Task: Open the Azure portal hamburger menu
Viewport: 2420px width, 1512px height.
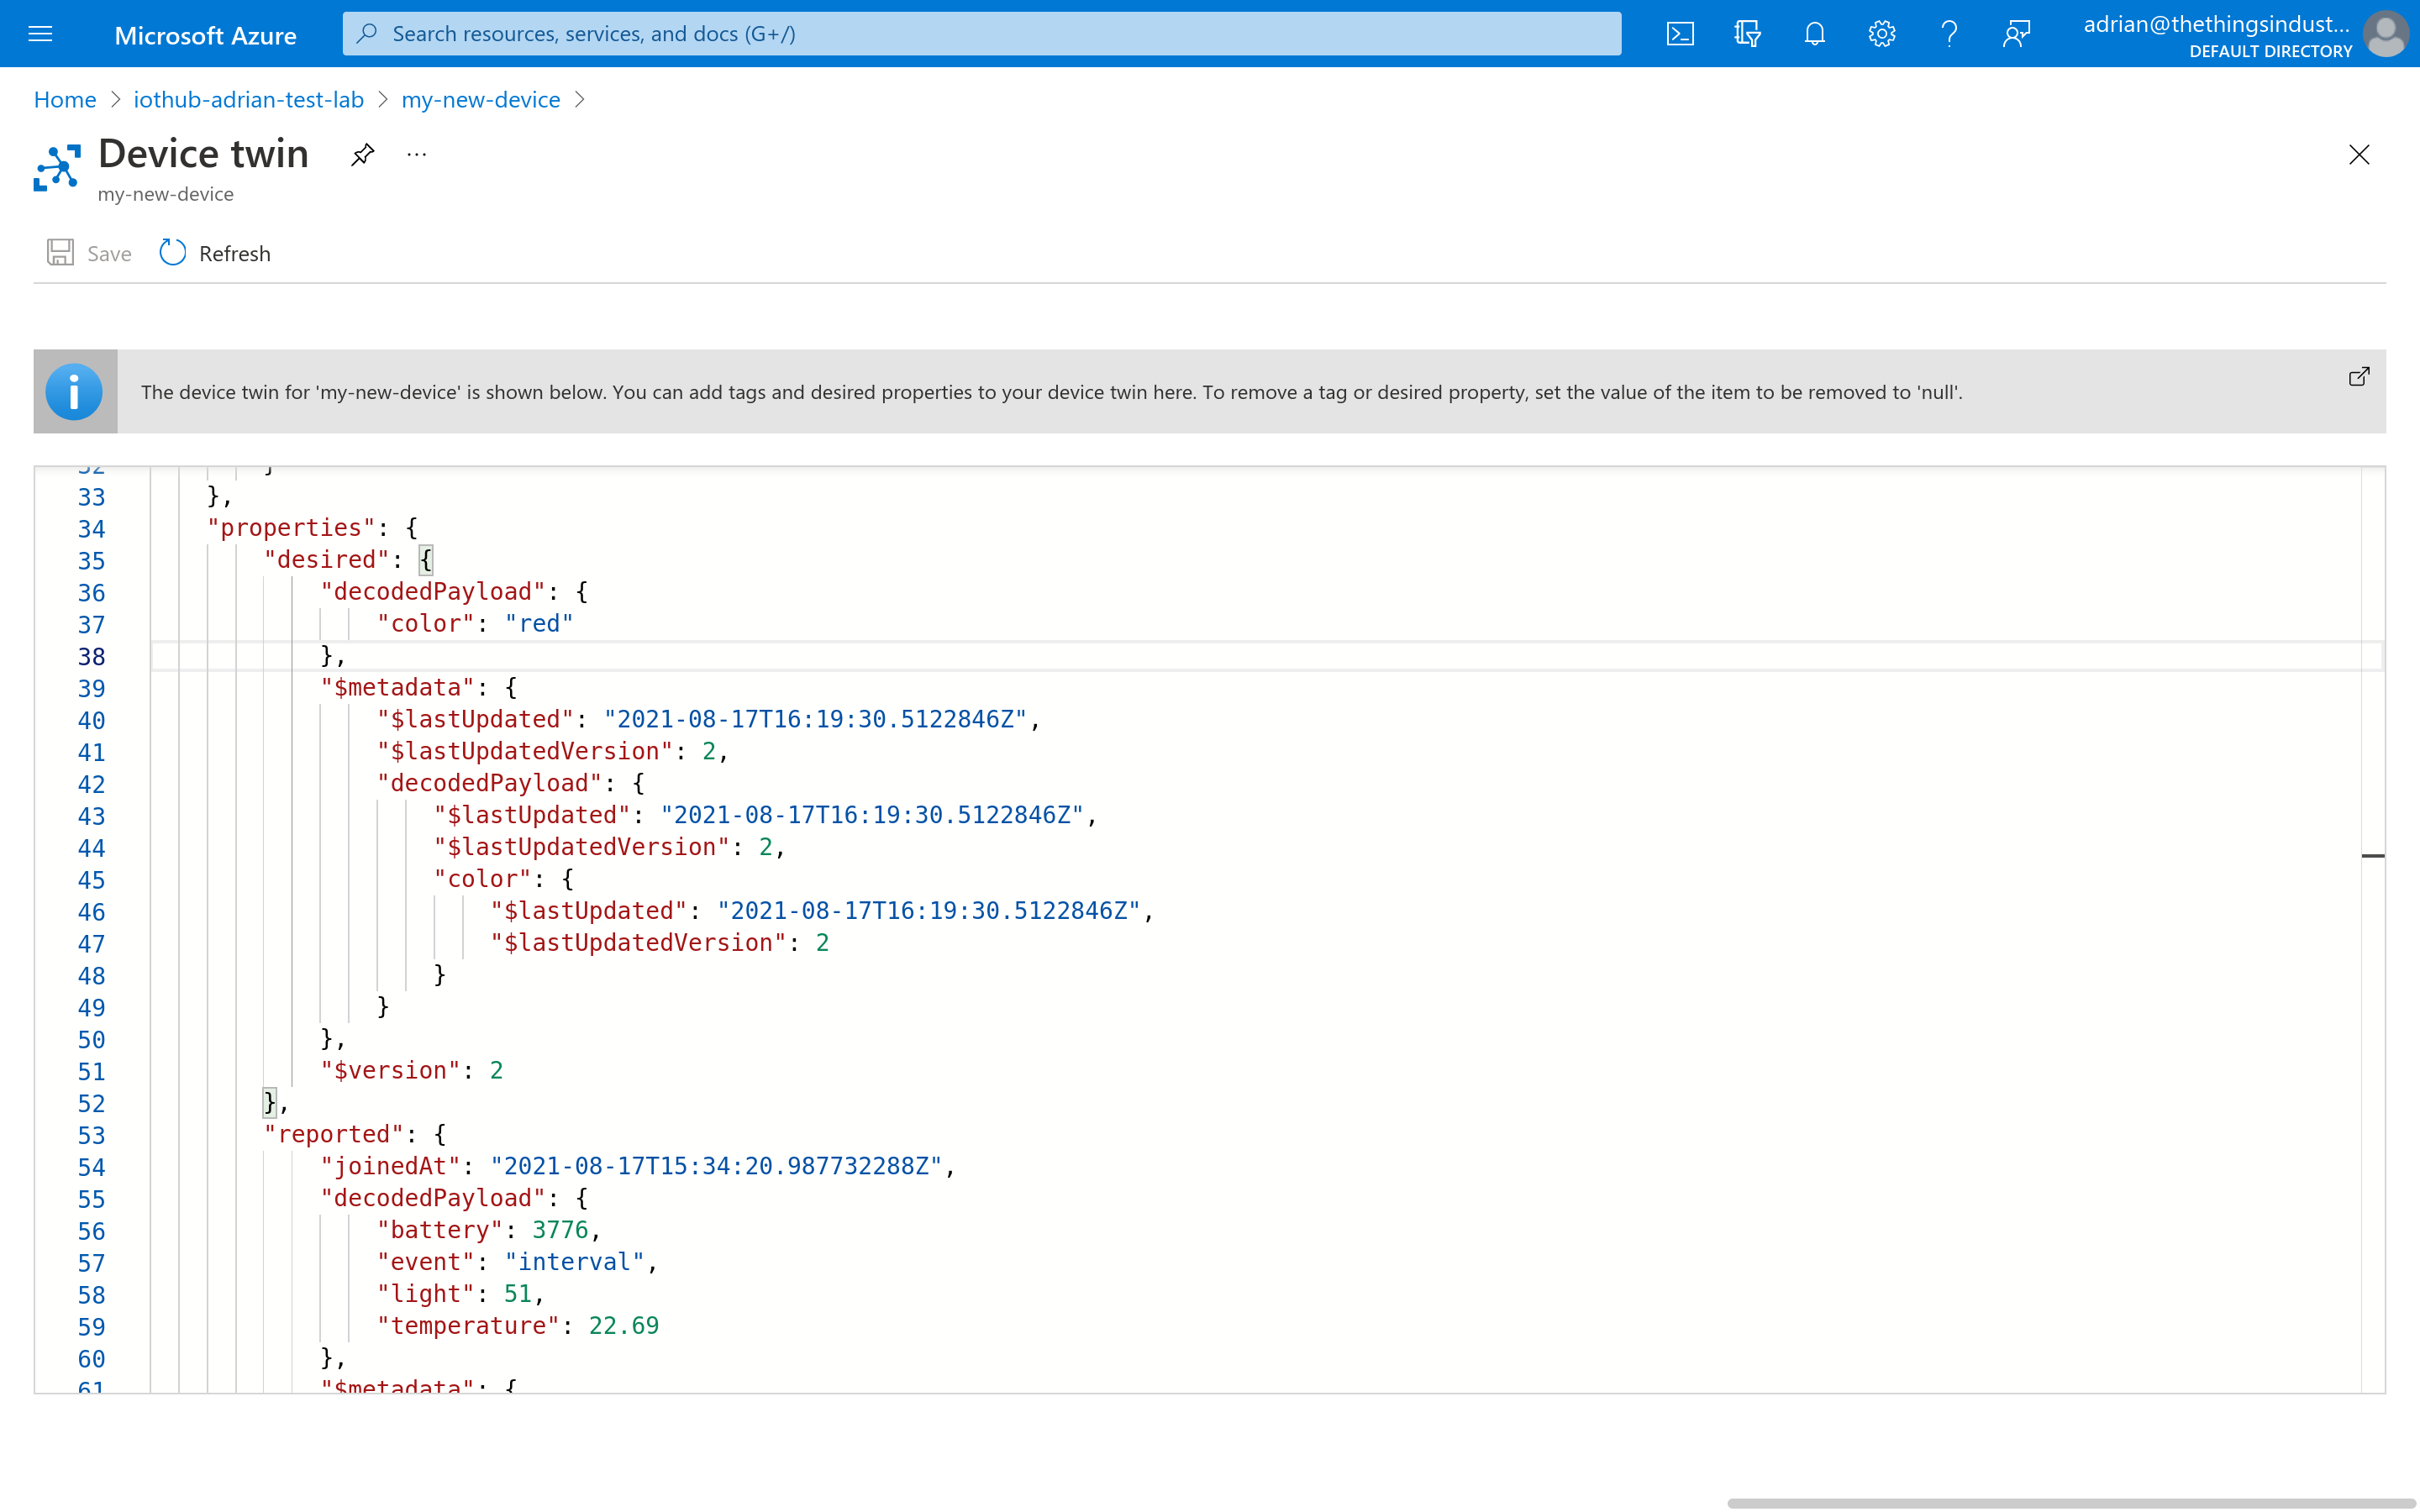Action: tap(40, 34)
